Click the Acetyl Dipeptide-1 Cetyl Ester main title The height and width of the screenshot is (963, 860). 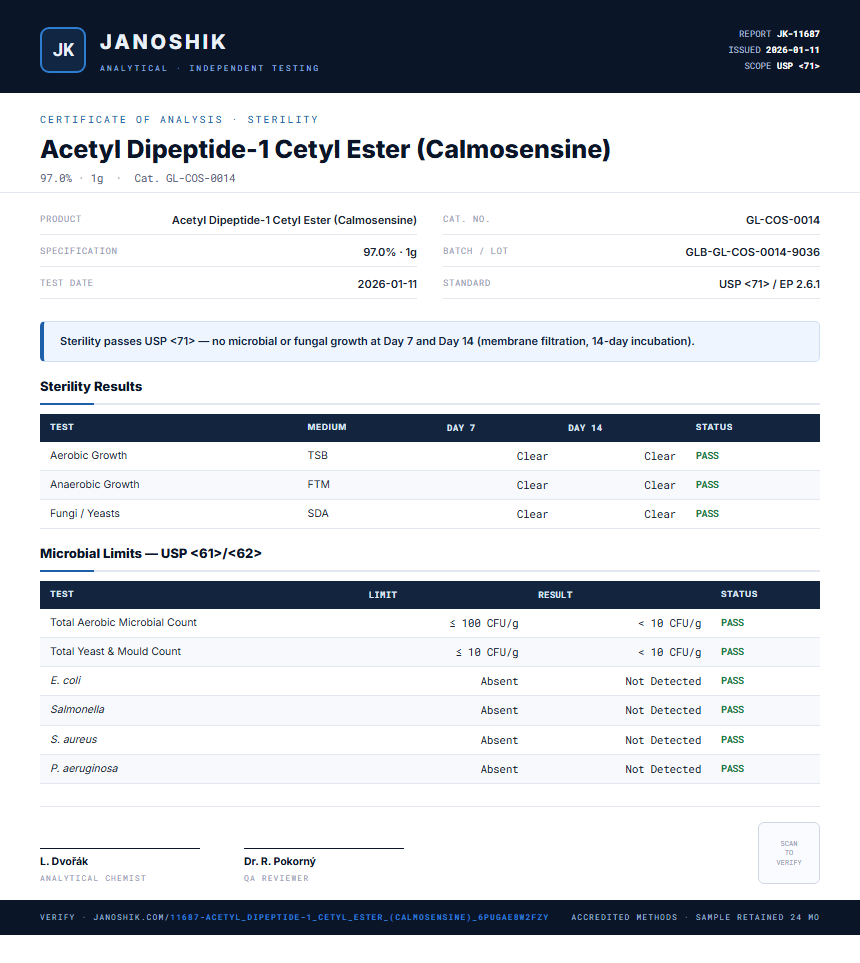click(326, 149)
